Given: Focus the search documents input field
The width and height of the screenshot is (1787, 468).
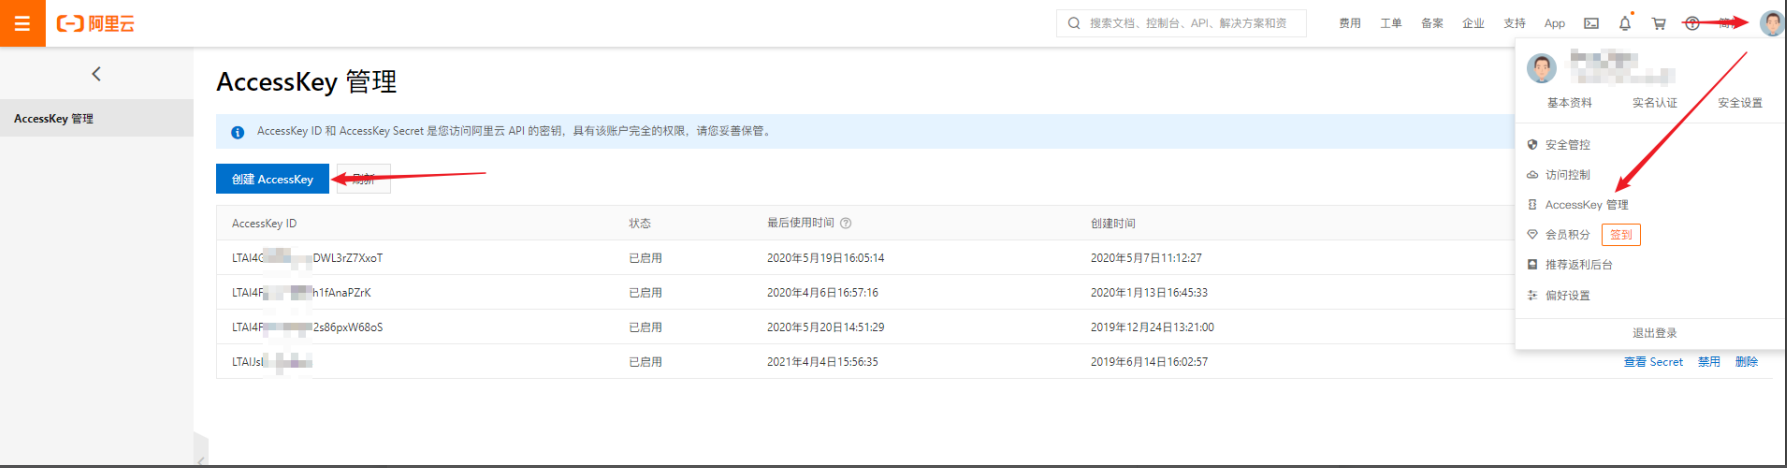Looking at the screenshot, I should pos(1189,23).
